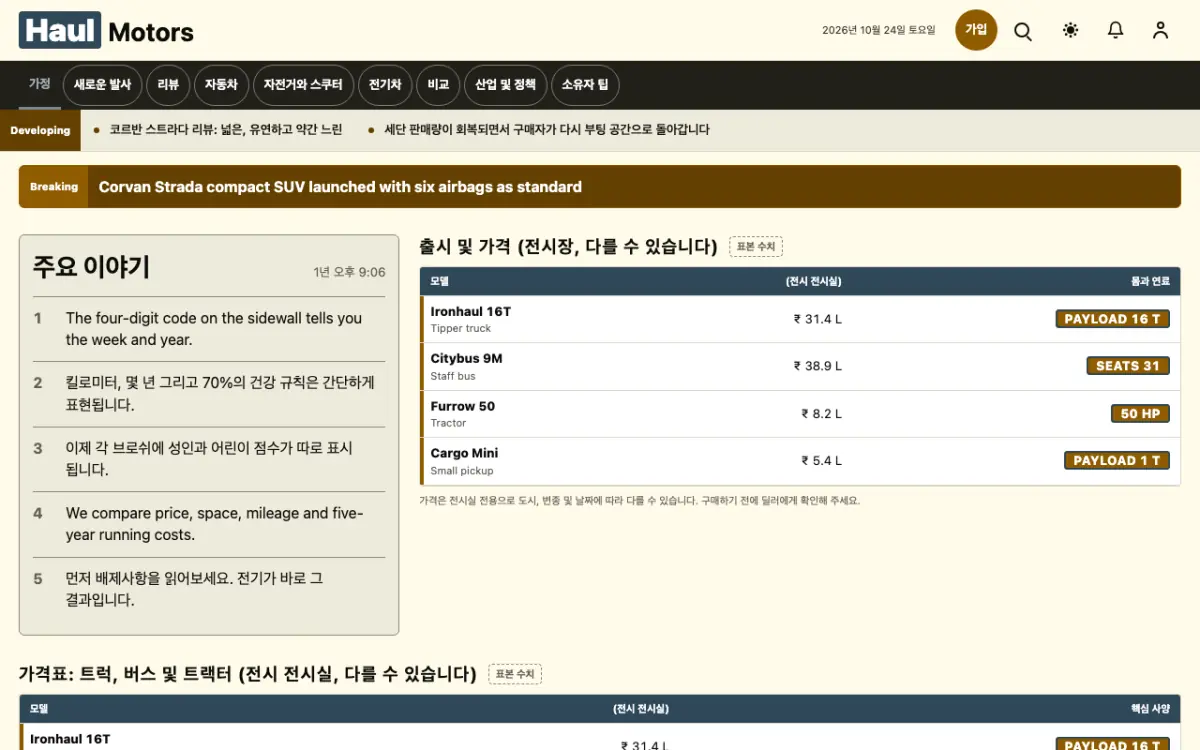Image resolution: width=1200 pixels, height=750 pixels.
Task: Open ticker headline about 세단 판매량
Action: click(547, 130)
